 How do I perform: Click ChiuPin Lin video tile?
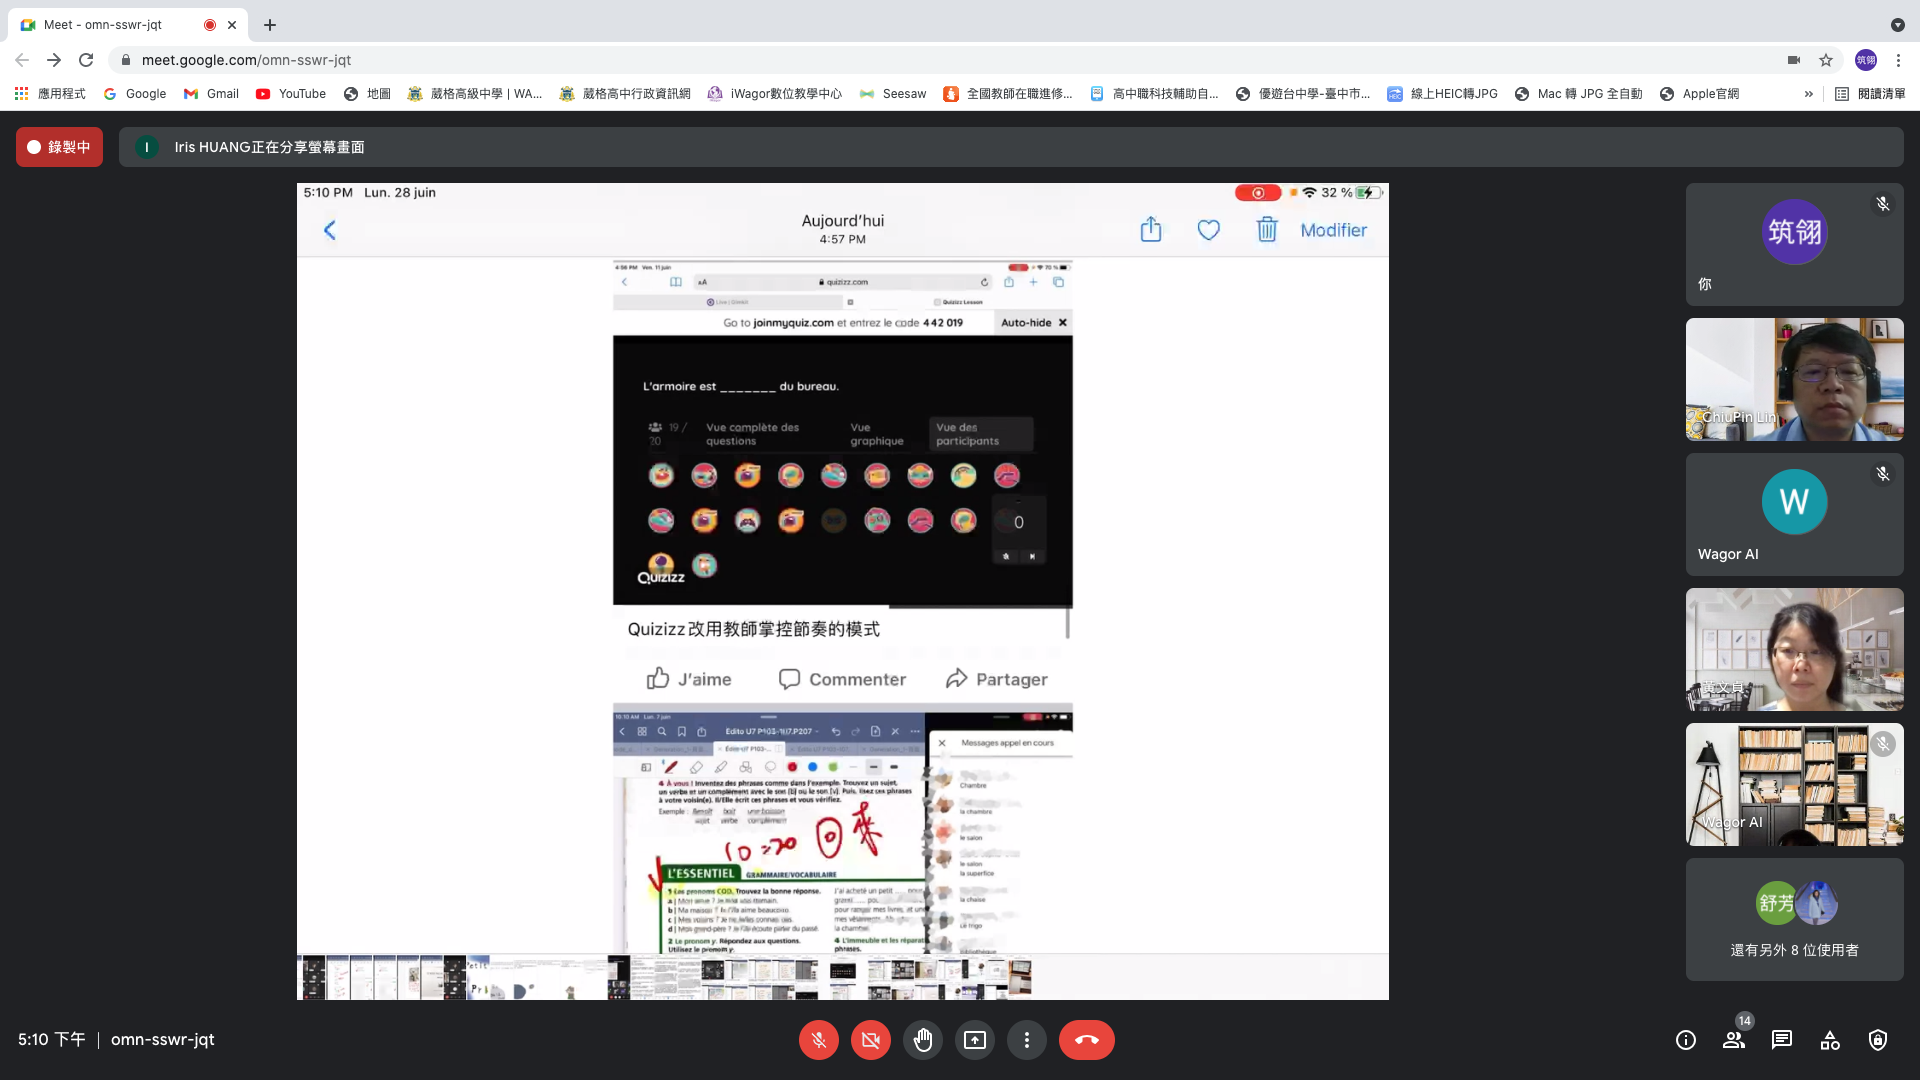coord(1794,379)
